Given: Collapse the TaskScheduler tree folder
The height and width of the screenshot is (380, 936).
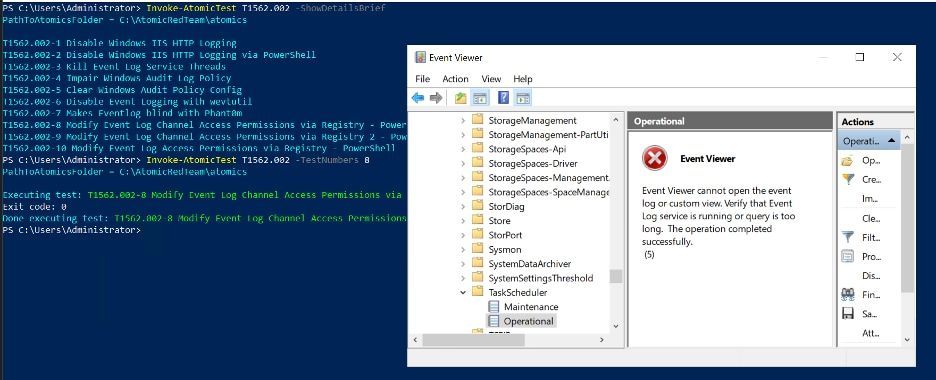Looking at the screenshot, I should point(463,292).
